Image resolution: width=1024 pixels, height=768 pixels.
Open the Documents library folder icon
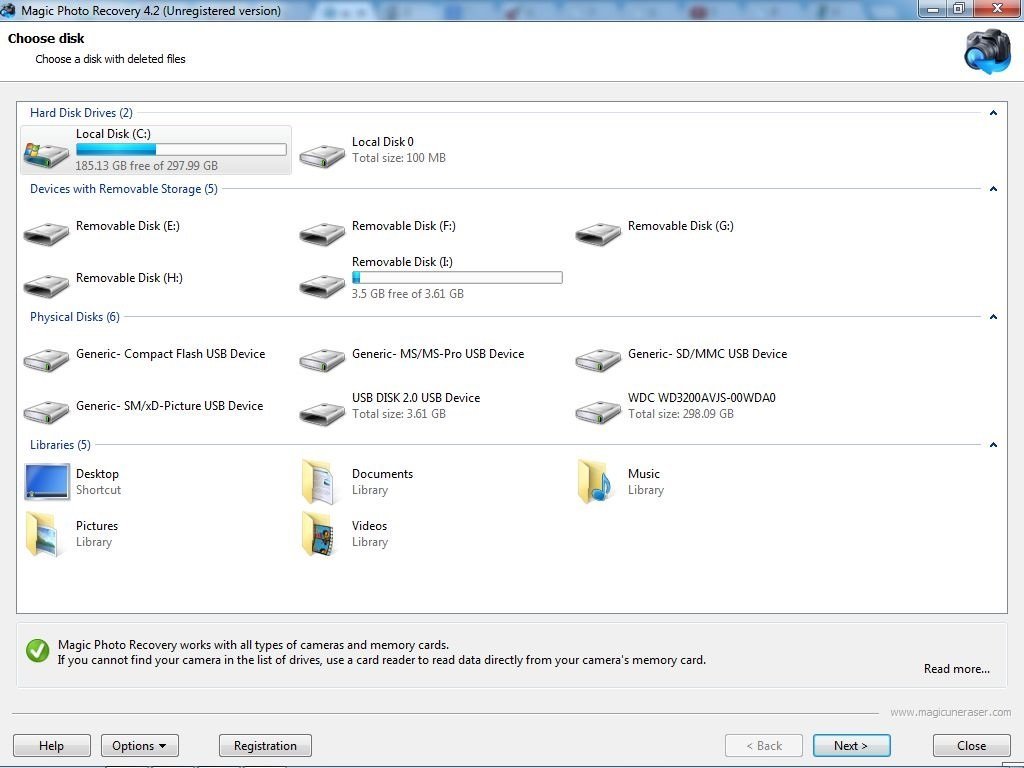point(319,482)
